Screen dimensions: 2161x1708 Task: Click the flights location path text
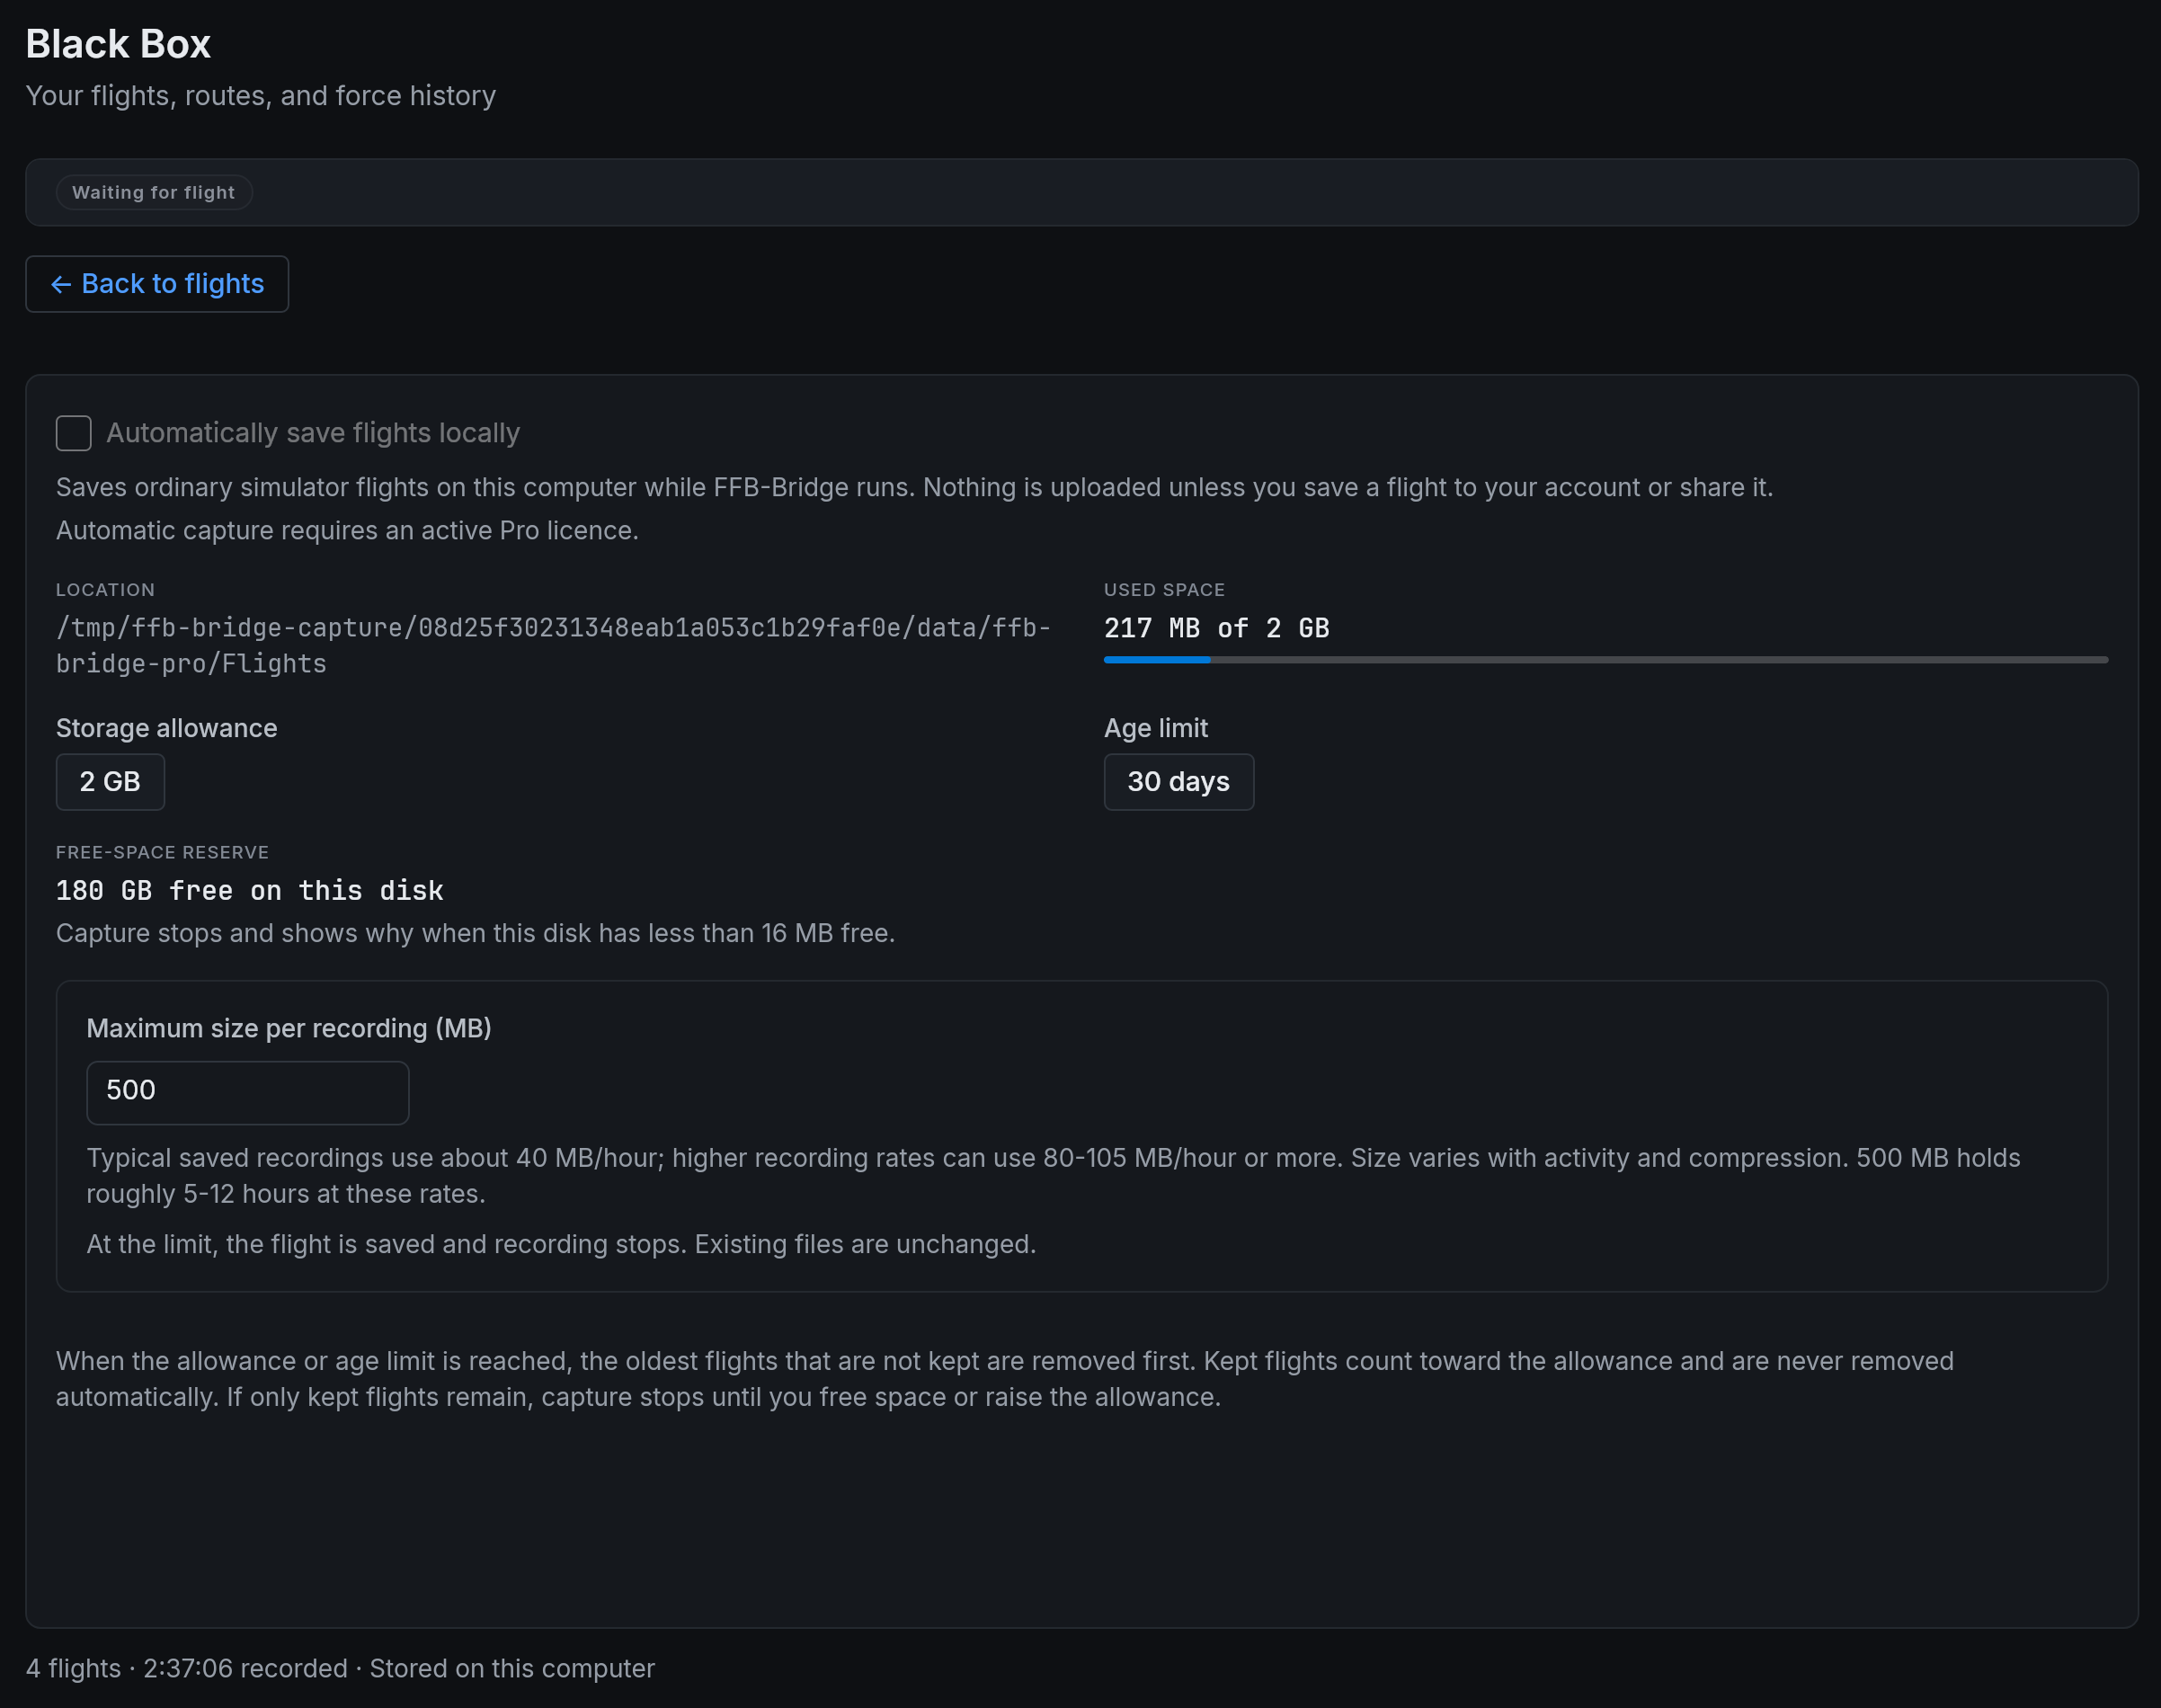[553, 646]
